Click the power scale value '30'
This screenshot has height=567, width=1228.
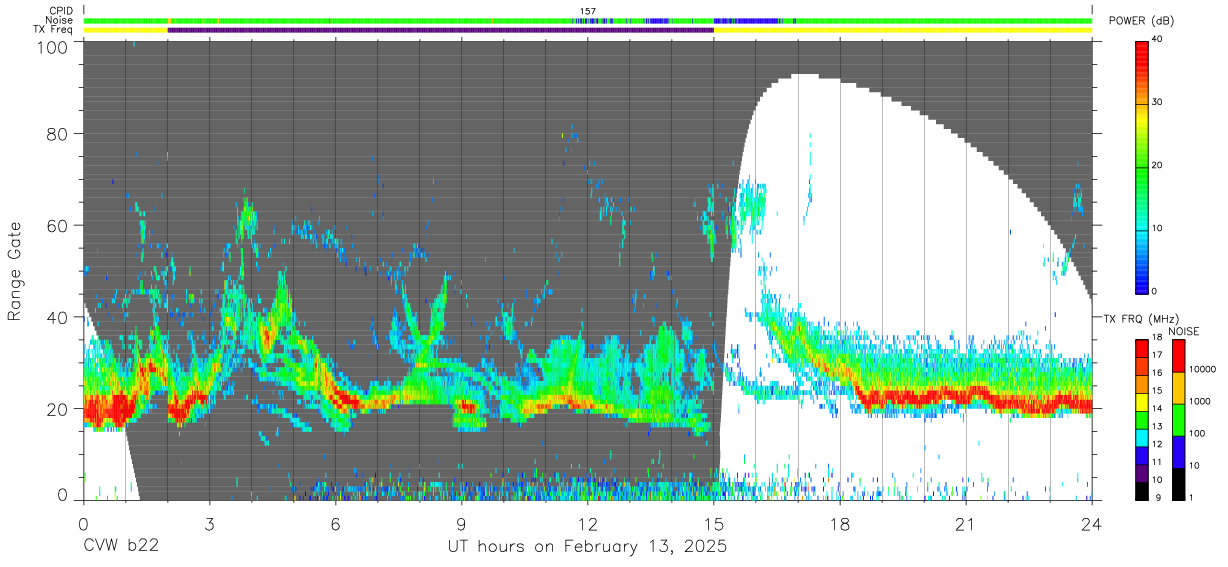(x=1157, y=103)
